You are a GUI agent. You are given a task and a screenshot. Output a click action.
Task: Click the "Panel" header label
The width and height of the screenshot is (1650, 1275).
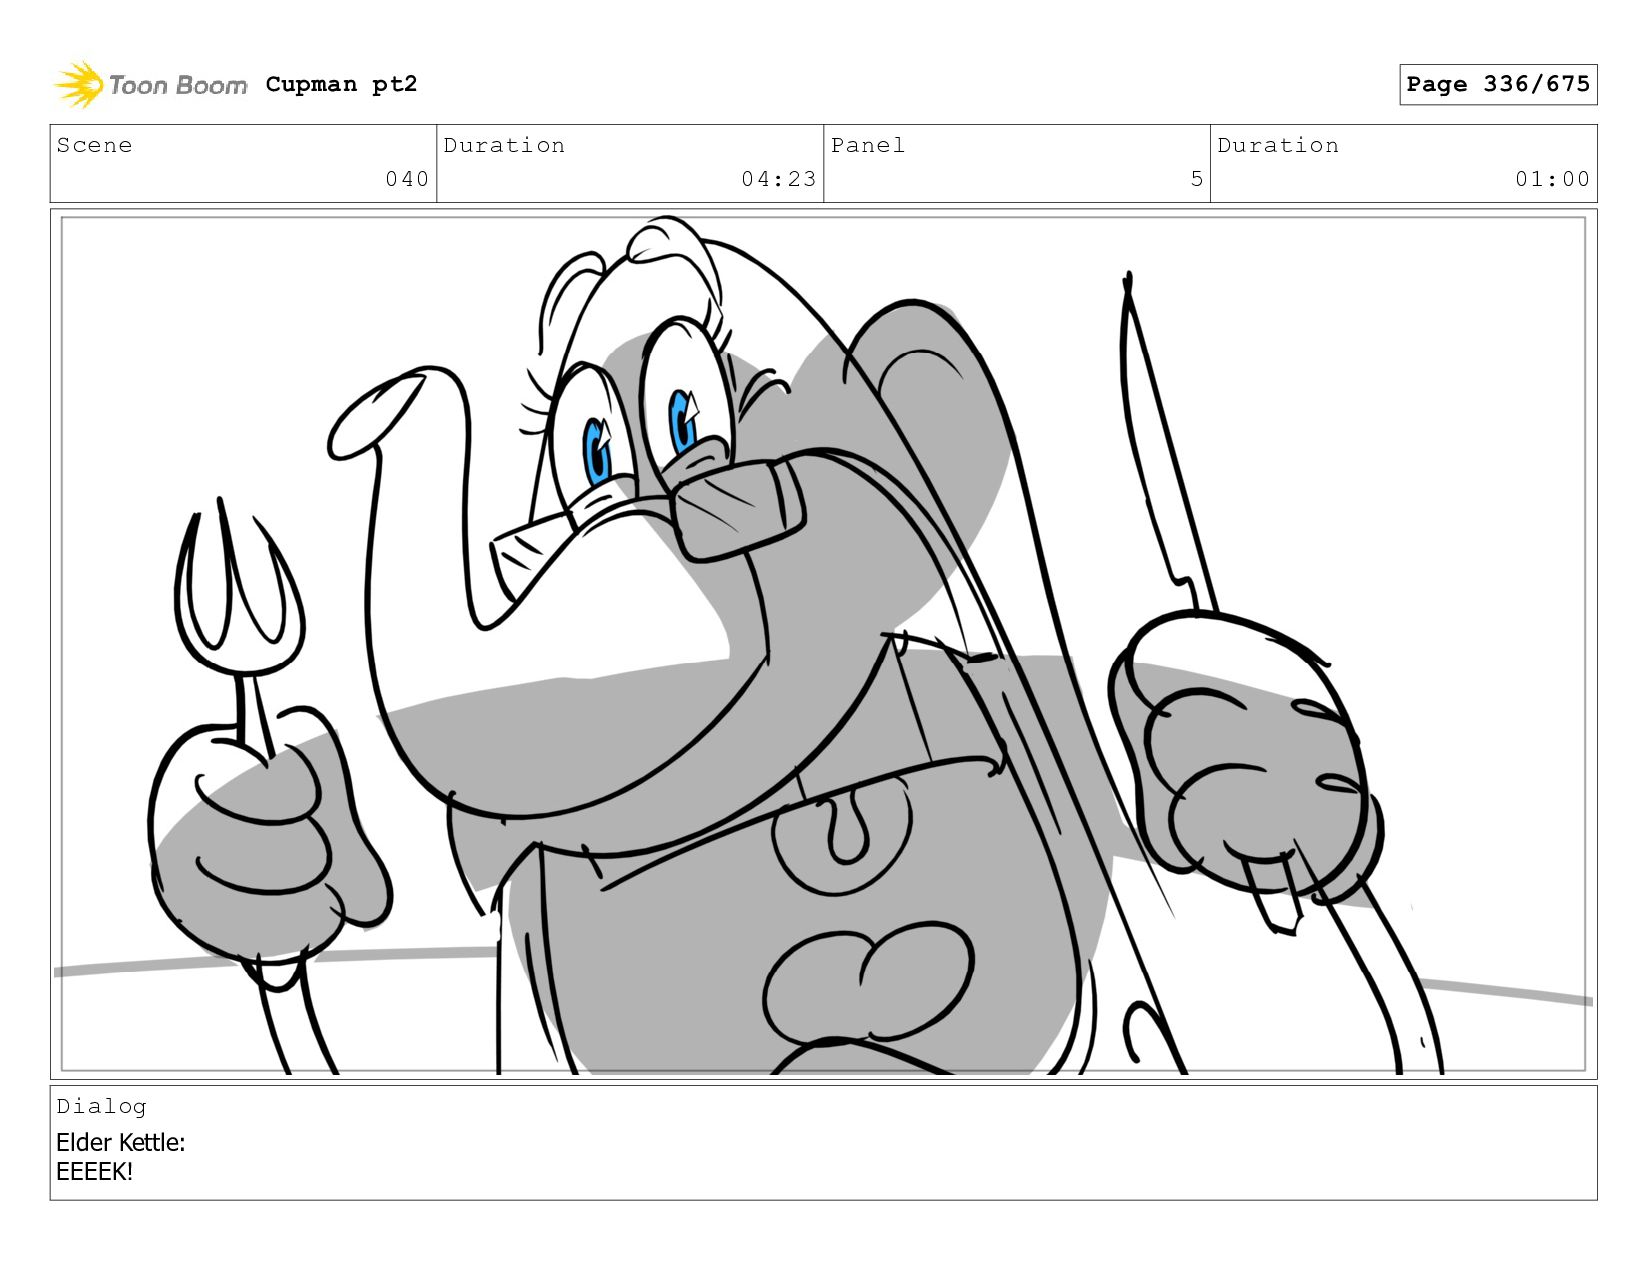point(868,146)
